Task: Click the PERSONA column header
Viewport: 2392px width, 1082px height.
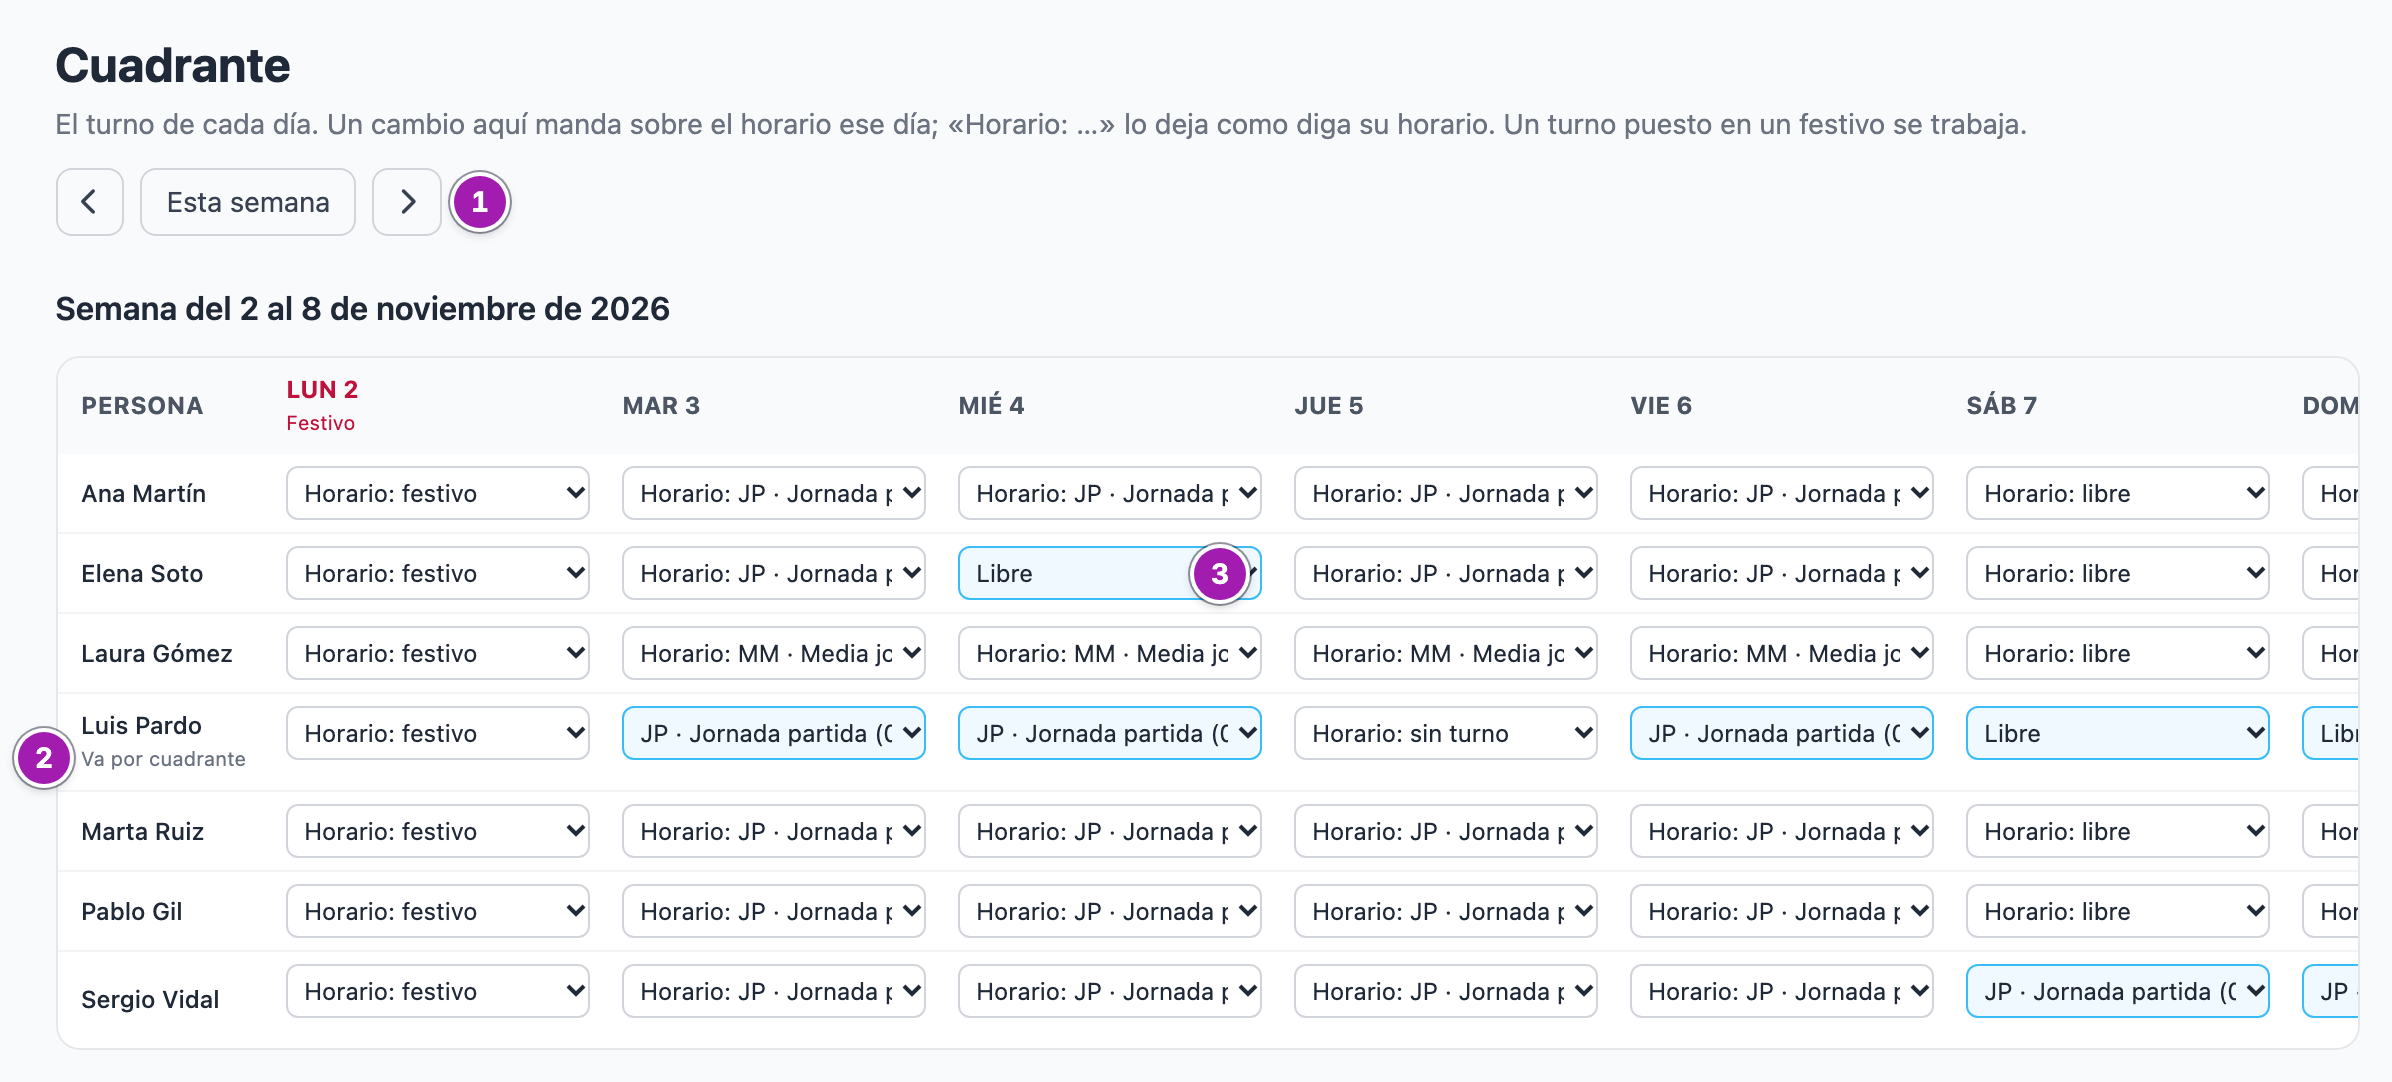Action: click(142, 406)
